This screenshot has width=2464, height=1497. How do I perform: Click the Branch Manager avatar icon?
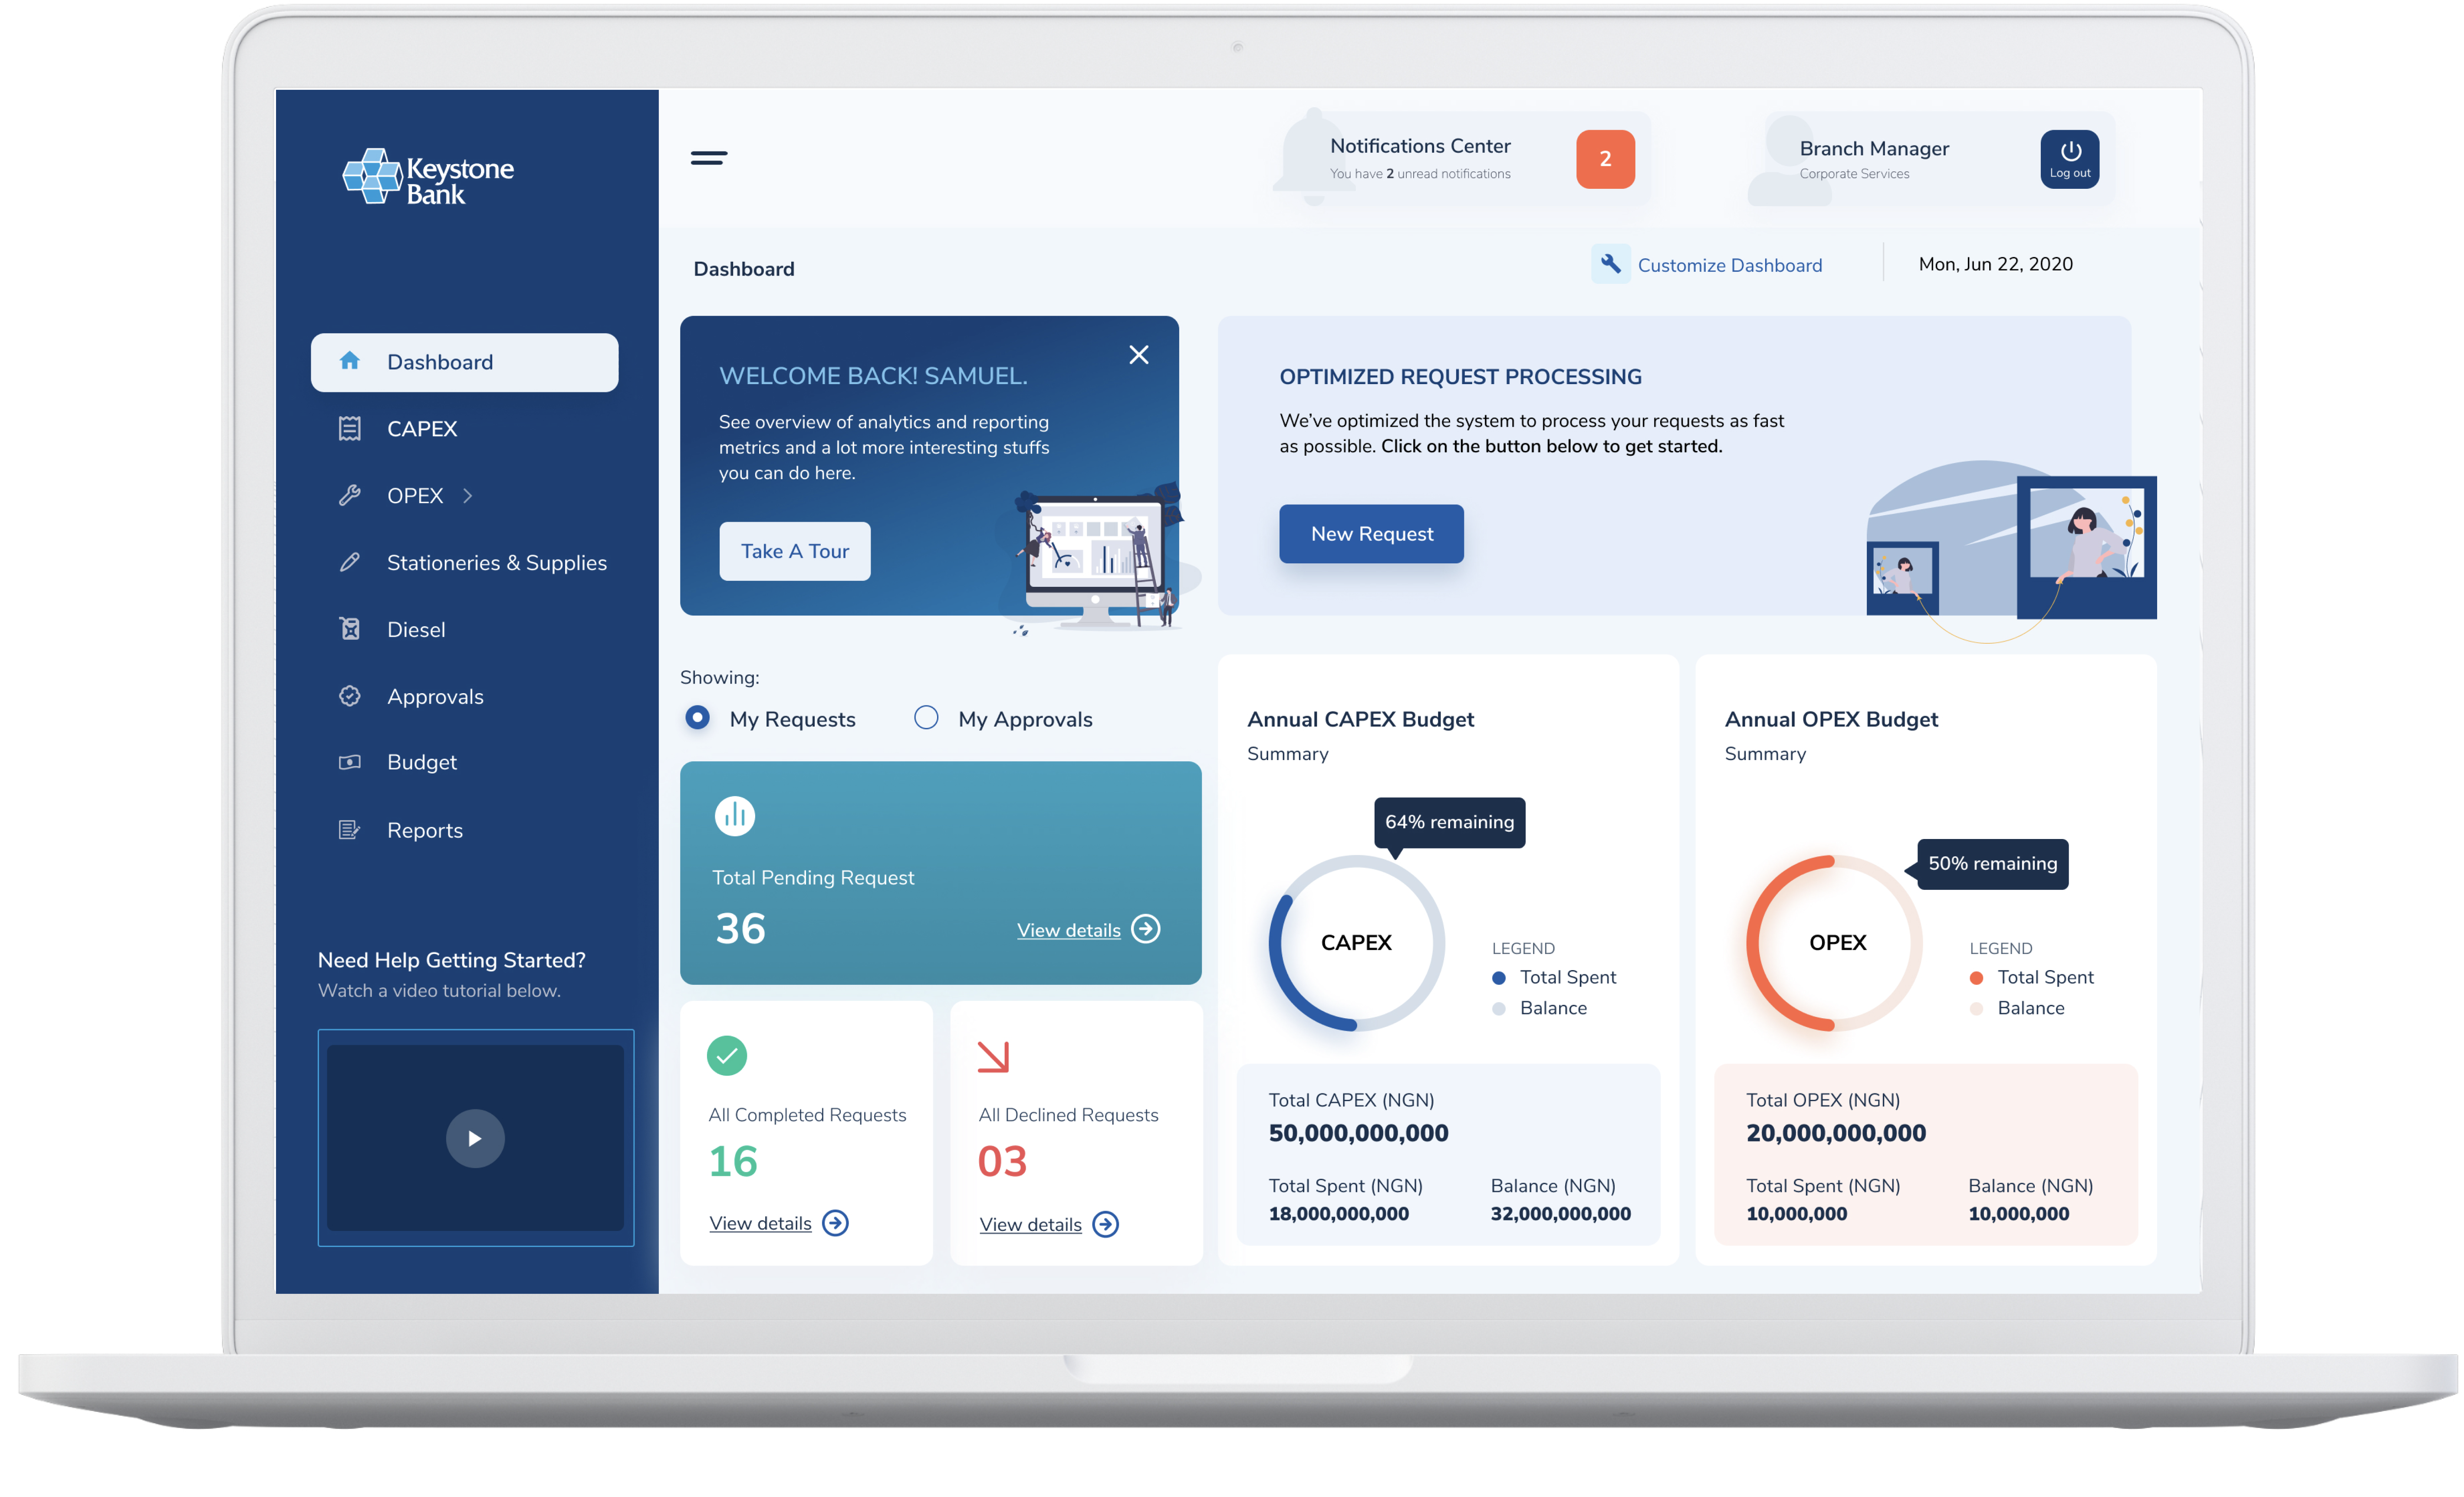[1789, 160]
